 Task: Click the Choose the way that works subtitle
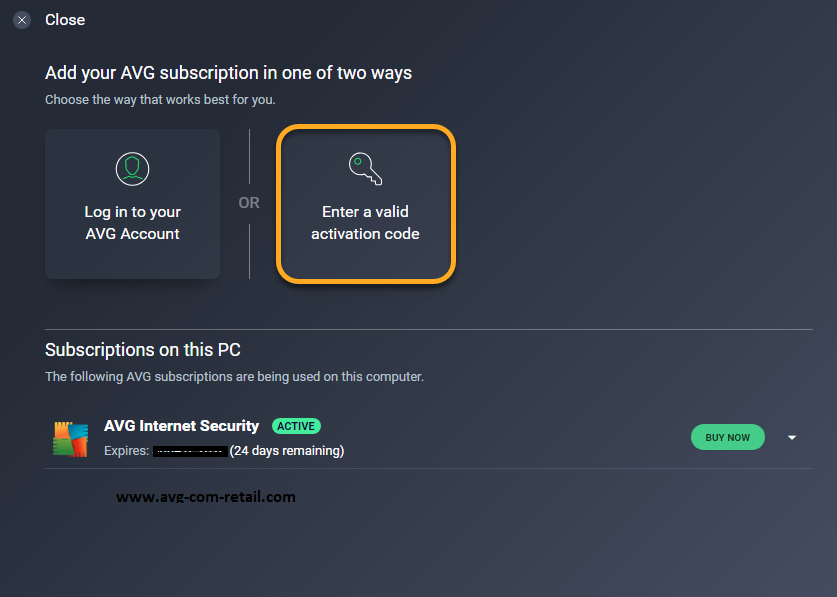160,100
